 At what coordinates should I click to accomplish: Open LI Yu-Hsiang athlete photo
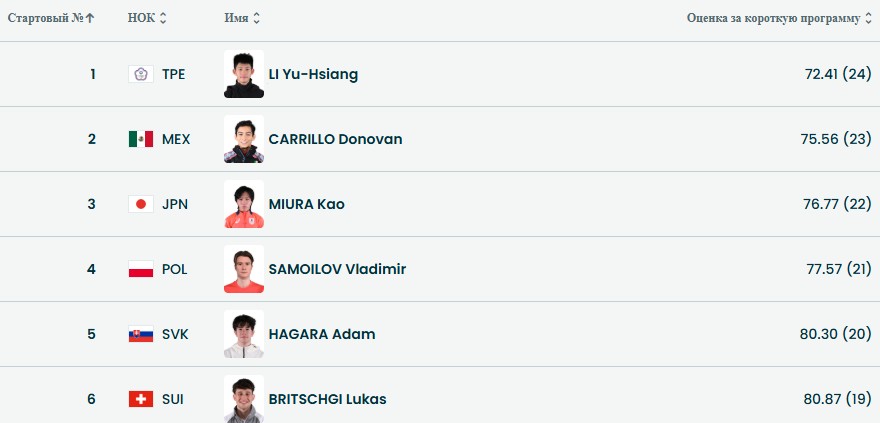(244, 74)
